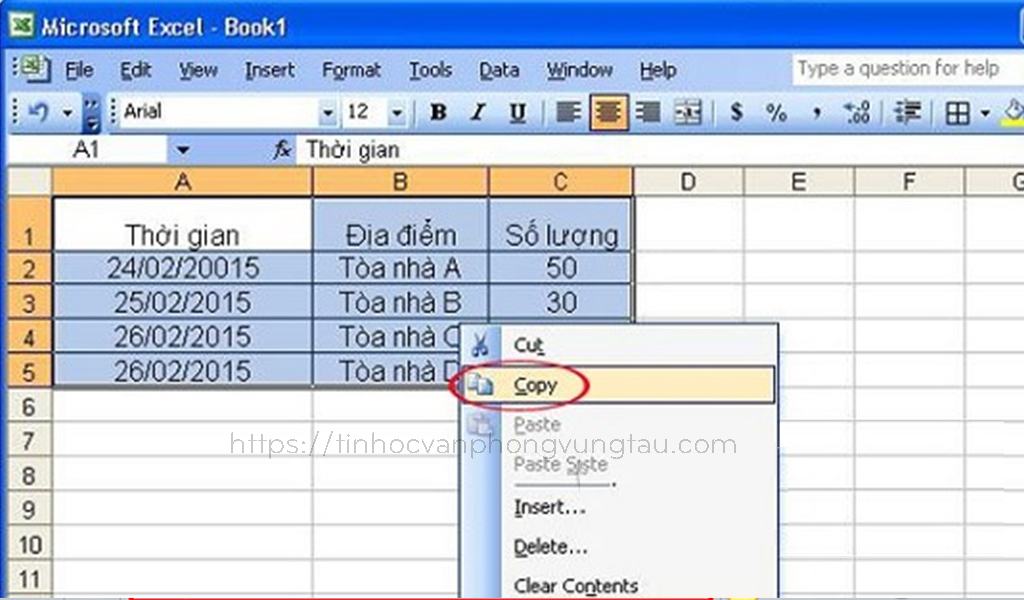Click the Borders icon
Image resolution: width=1024 pixels, height=600 pixels.
coord(957,114)
